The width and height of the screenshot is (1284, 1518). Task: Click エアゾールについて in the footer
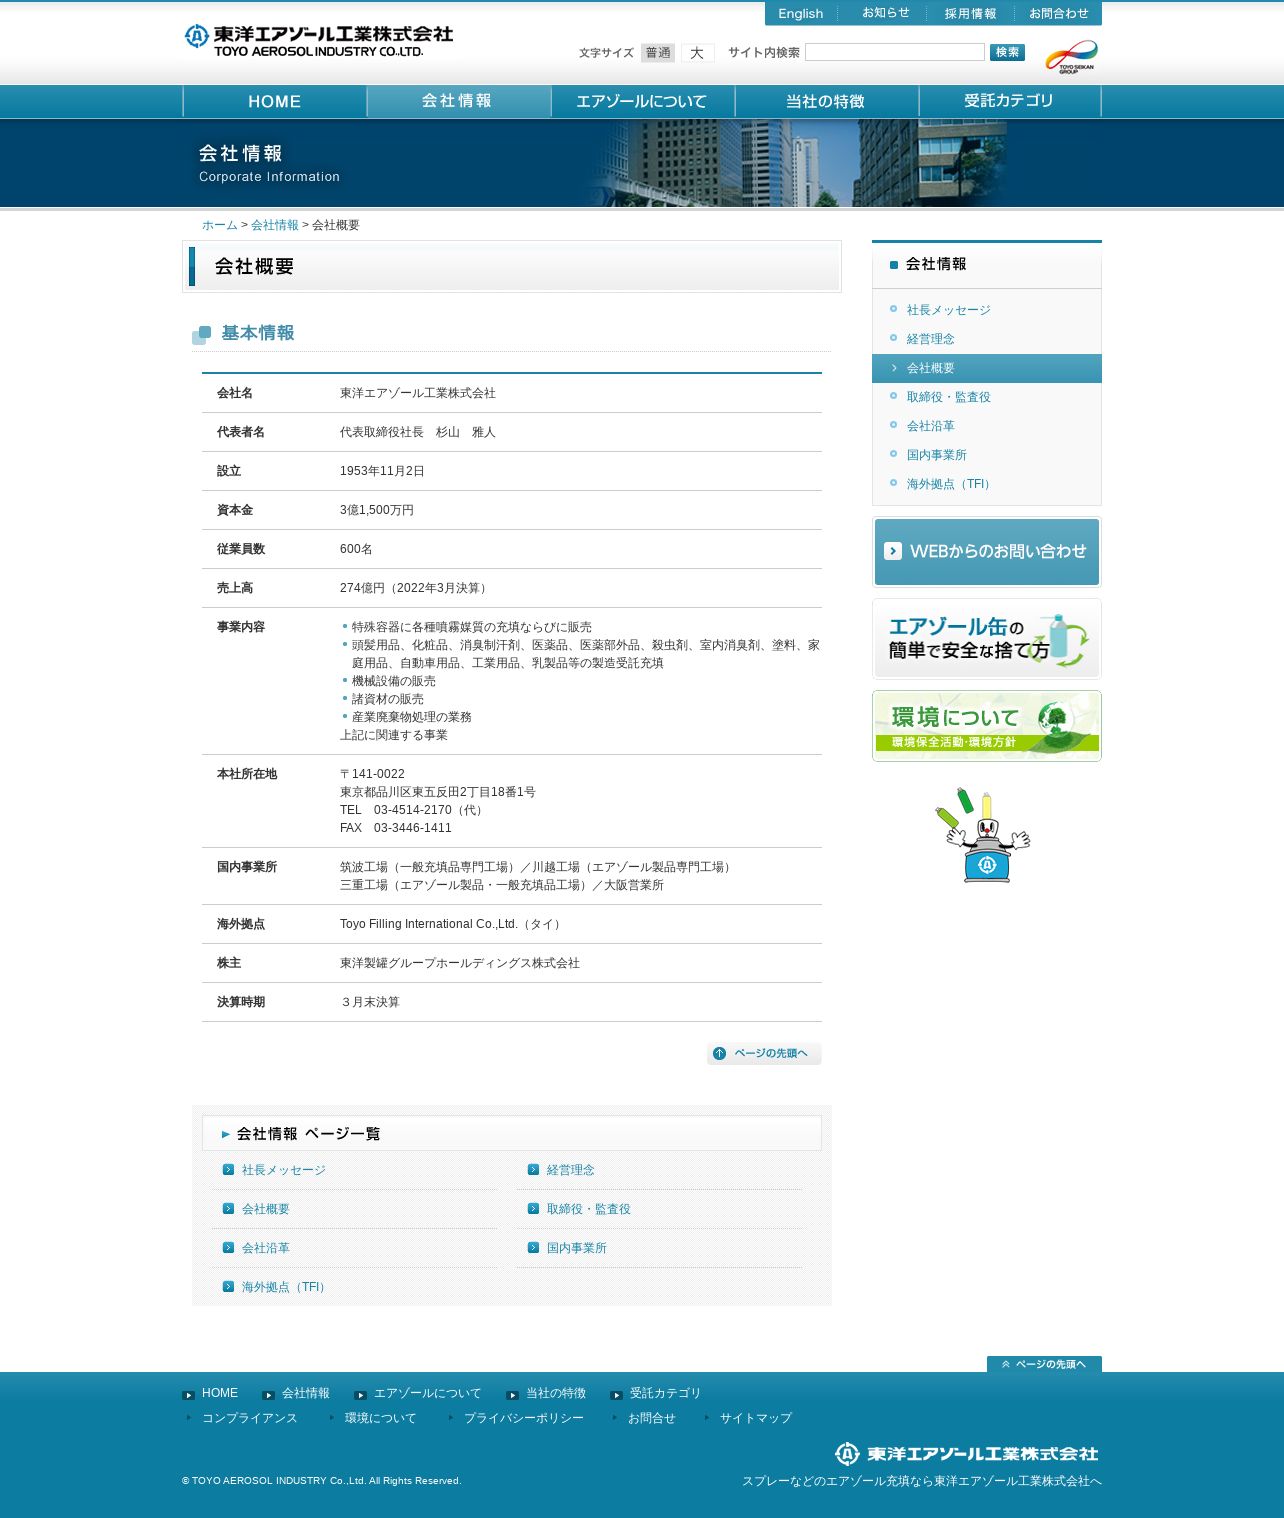coord(428,1393)
